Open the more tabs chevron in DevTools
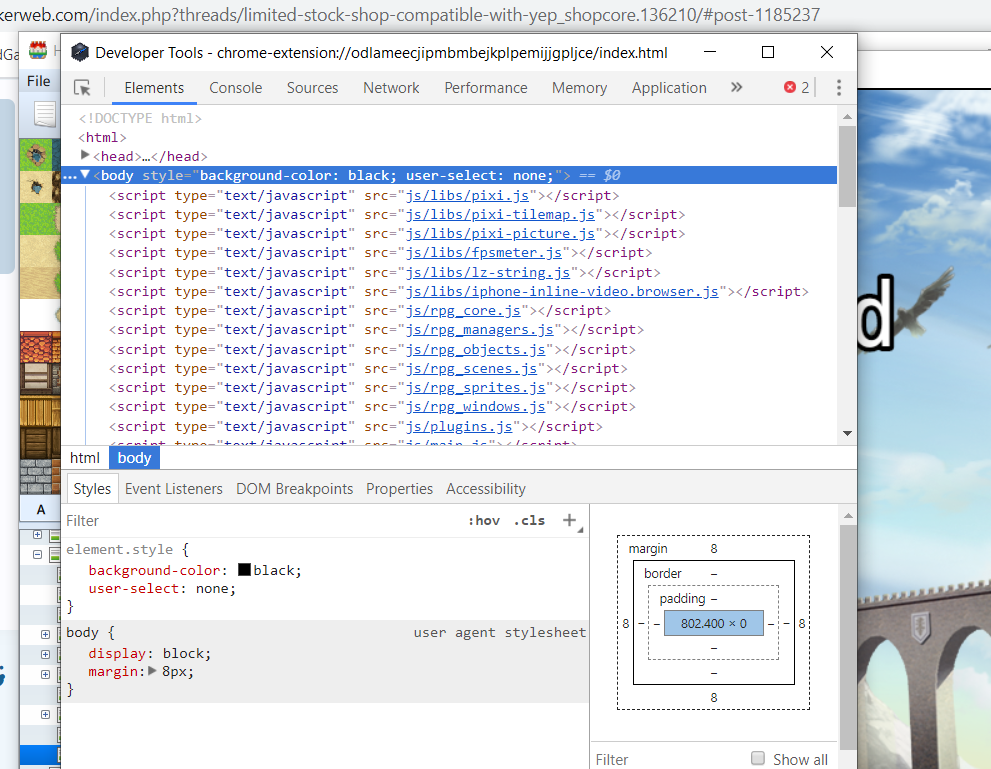 click(x=736, y=87)
